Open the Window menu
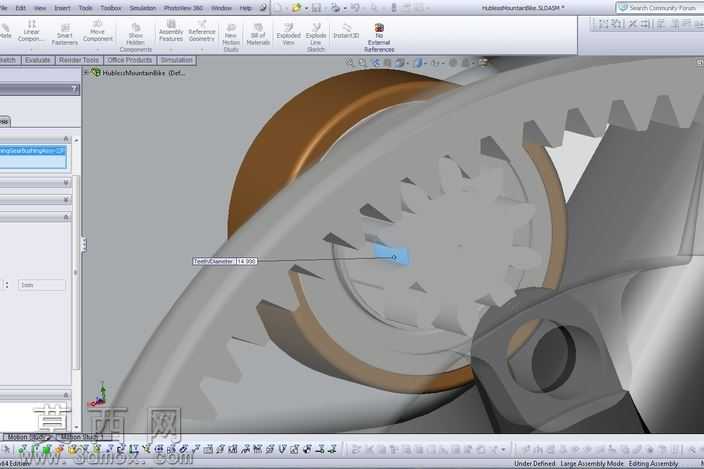This screenshot has width=704, height=469. coord(221,8)
